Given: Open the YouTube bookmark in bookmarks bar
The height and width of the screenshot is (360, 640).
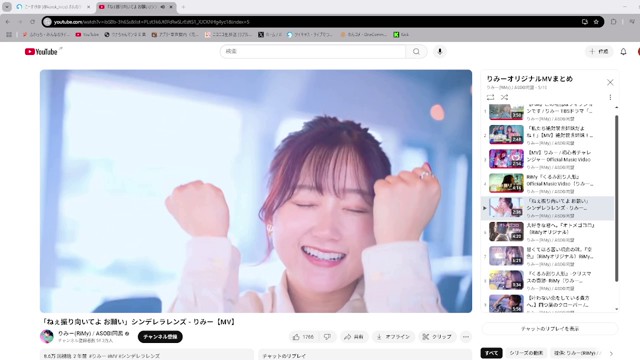Looking at the screenshot, I should pyautogui.click(x=87, y=35).
